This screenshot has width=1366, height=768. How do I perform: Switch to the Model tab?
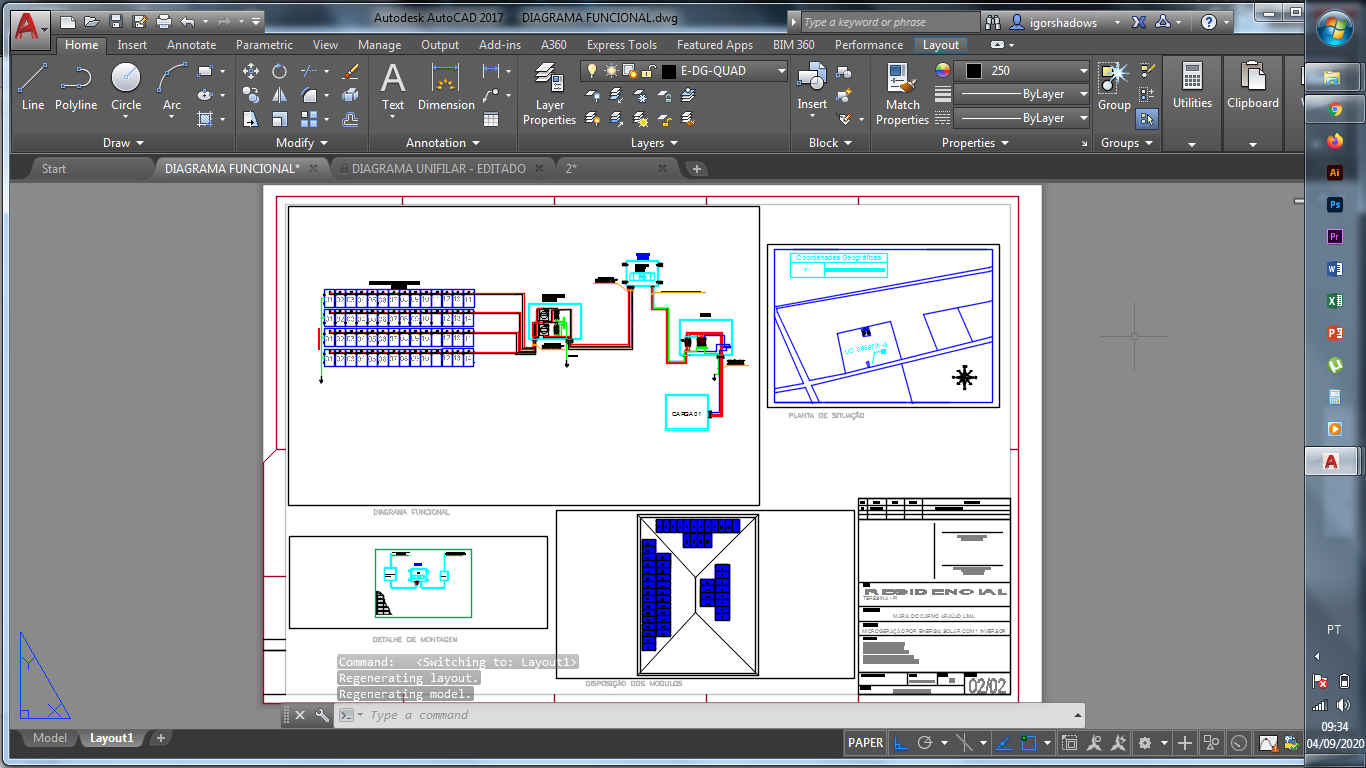(50, 738)
